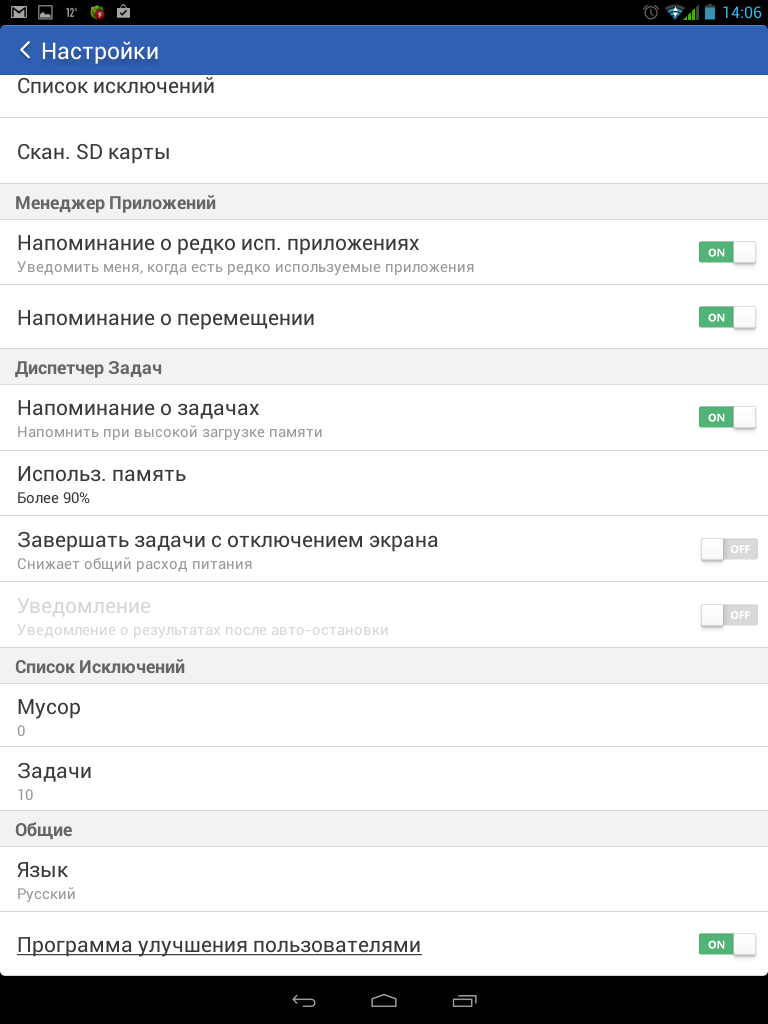Open the Gmail notification icon in status bar
The height and width of the screenshot is (1024, 768).
(19, 12)
